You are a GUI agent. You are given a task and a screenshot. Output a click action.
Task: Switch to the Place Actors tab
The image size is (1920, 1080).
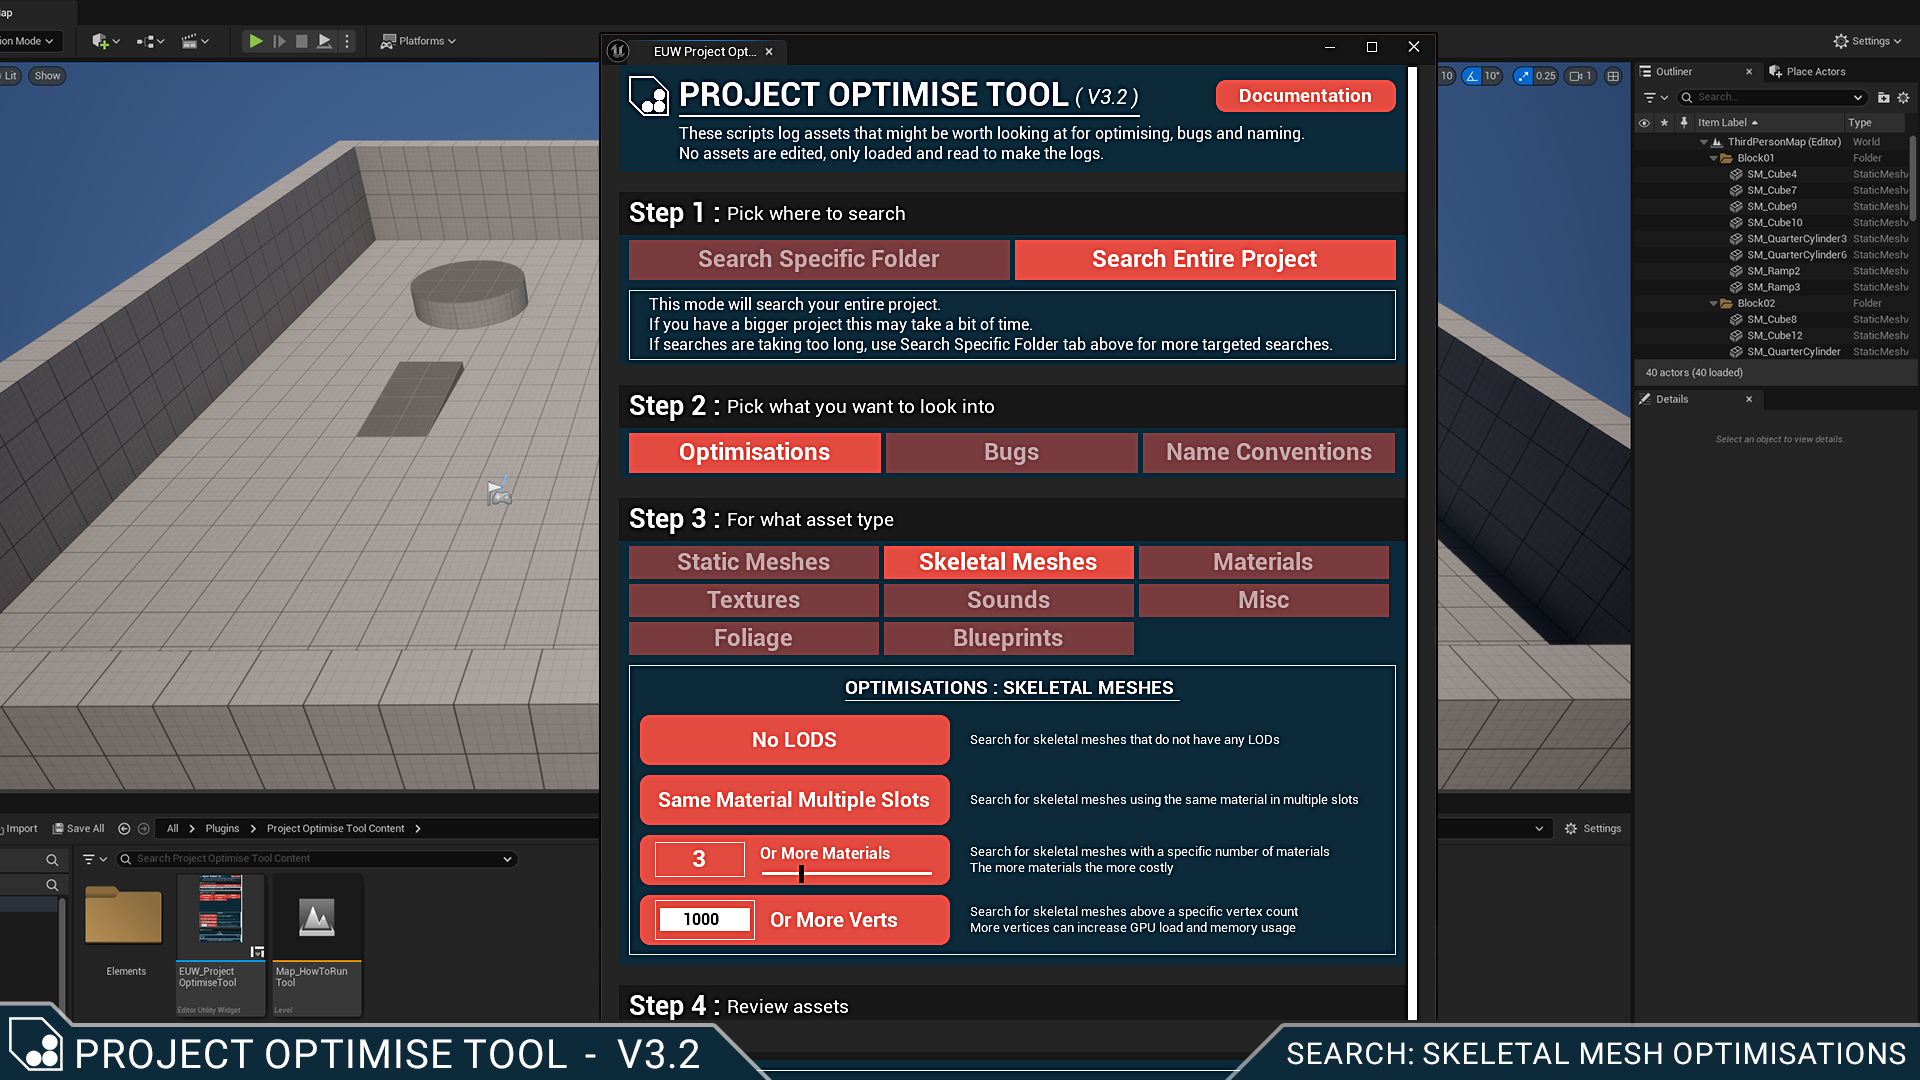(x=1807, y=72)
